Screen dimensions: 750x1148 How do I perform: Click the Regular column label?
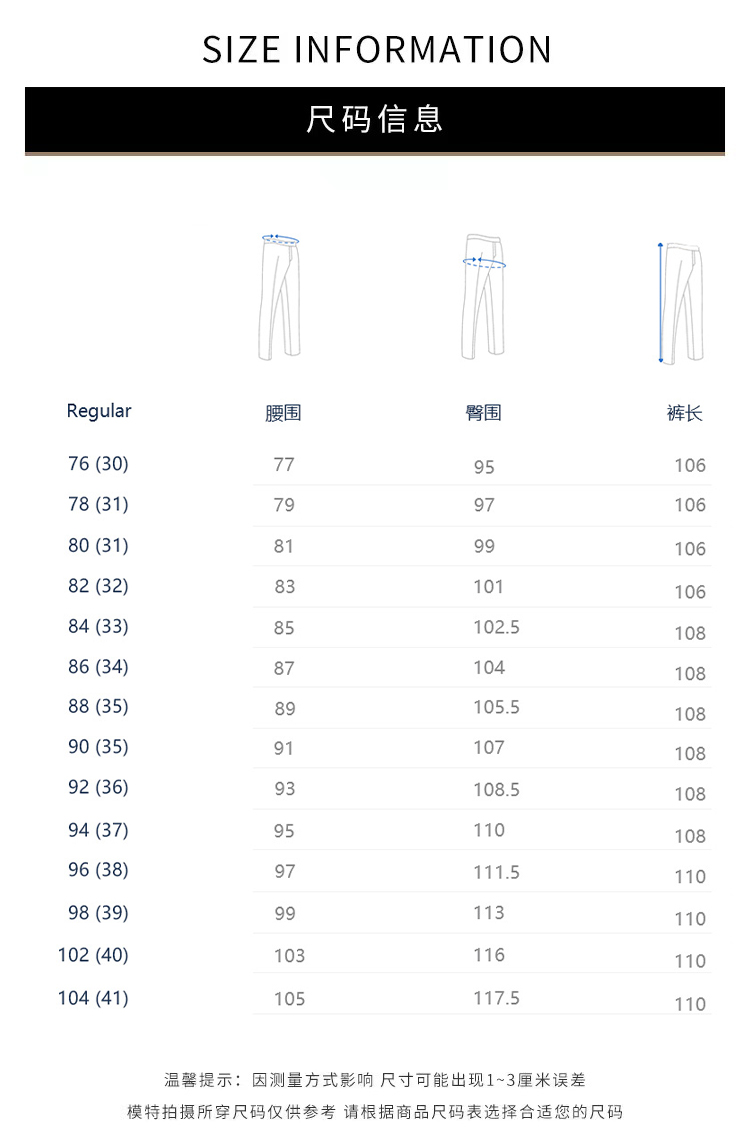coord(99,411)
